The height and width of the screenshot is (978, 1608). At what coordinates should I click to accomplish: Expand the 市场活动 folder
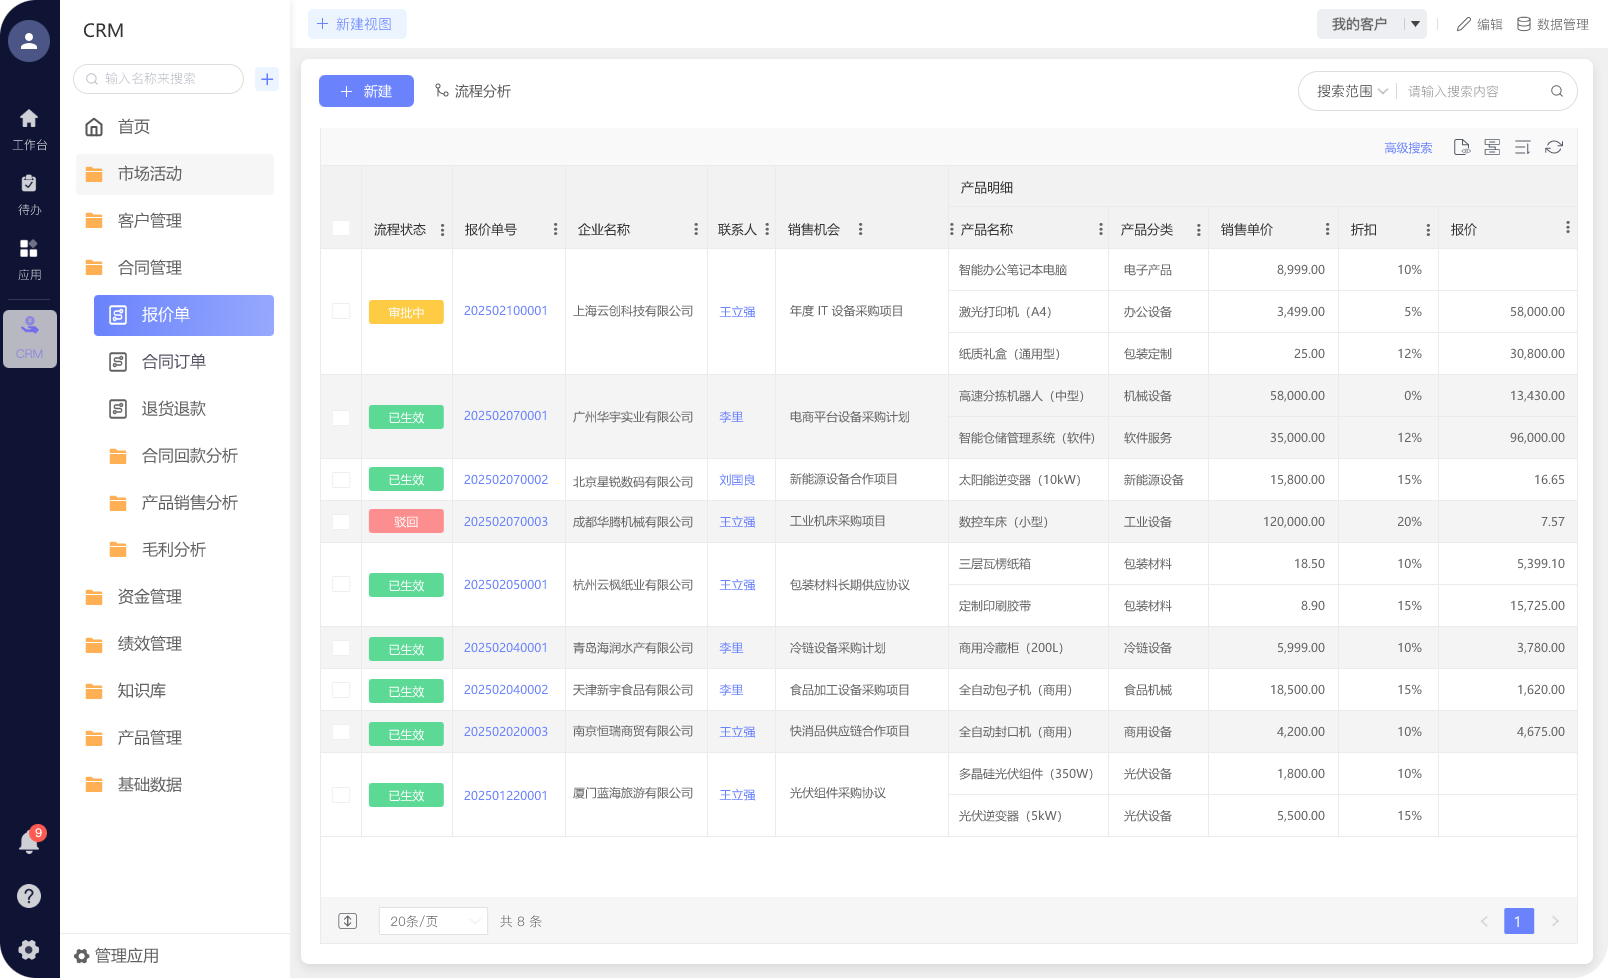pos(175,174)
